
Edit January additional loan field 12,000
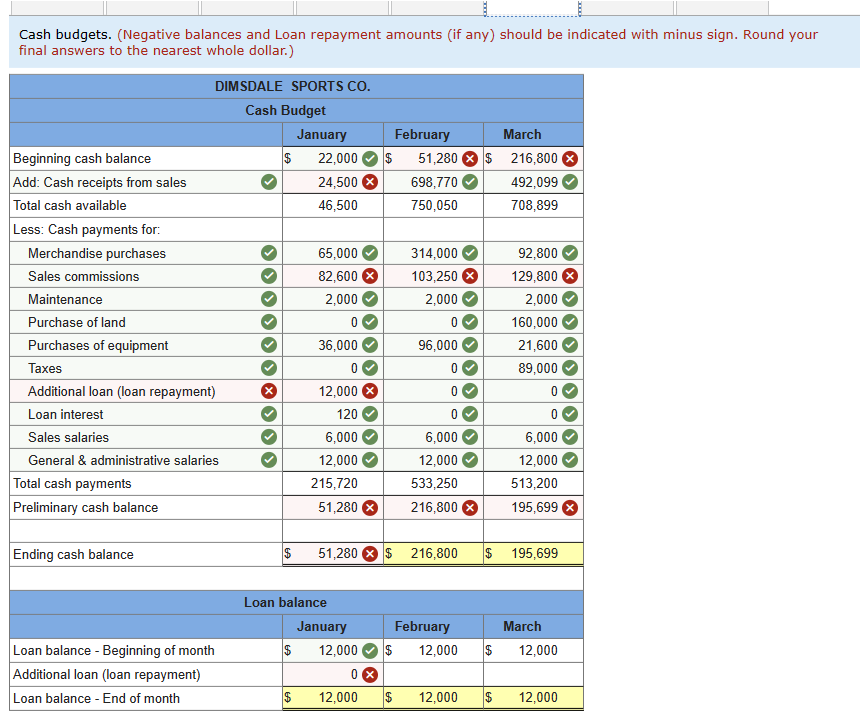(x=332, y=391)
